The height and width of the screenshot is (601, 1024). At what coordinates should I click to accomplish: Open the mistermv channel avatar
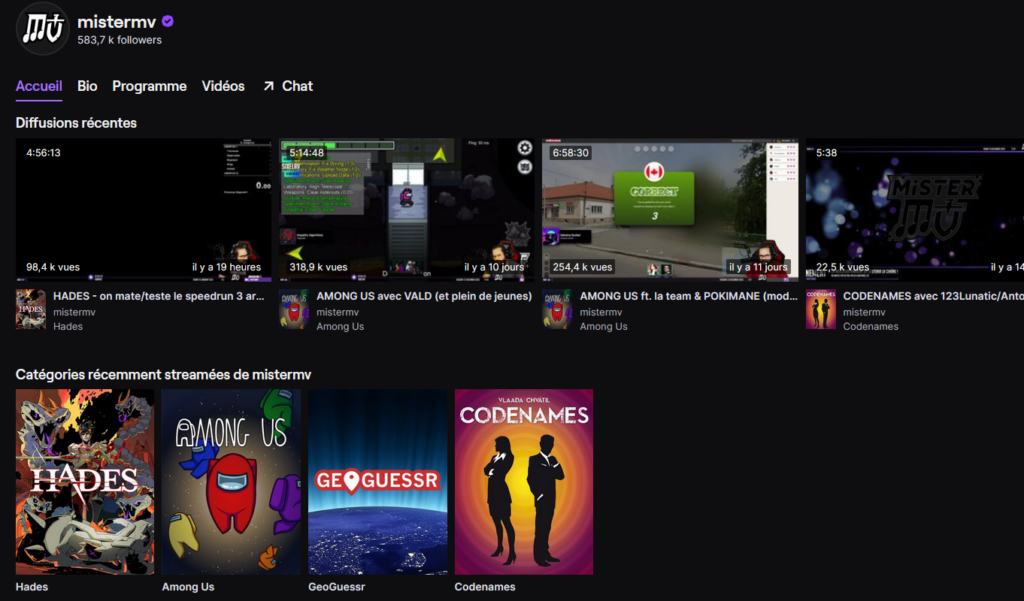coord(42,29)
